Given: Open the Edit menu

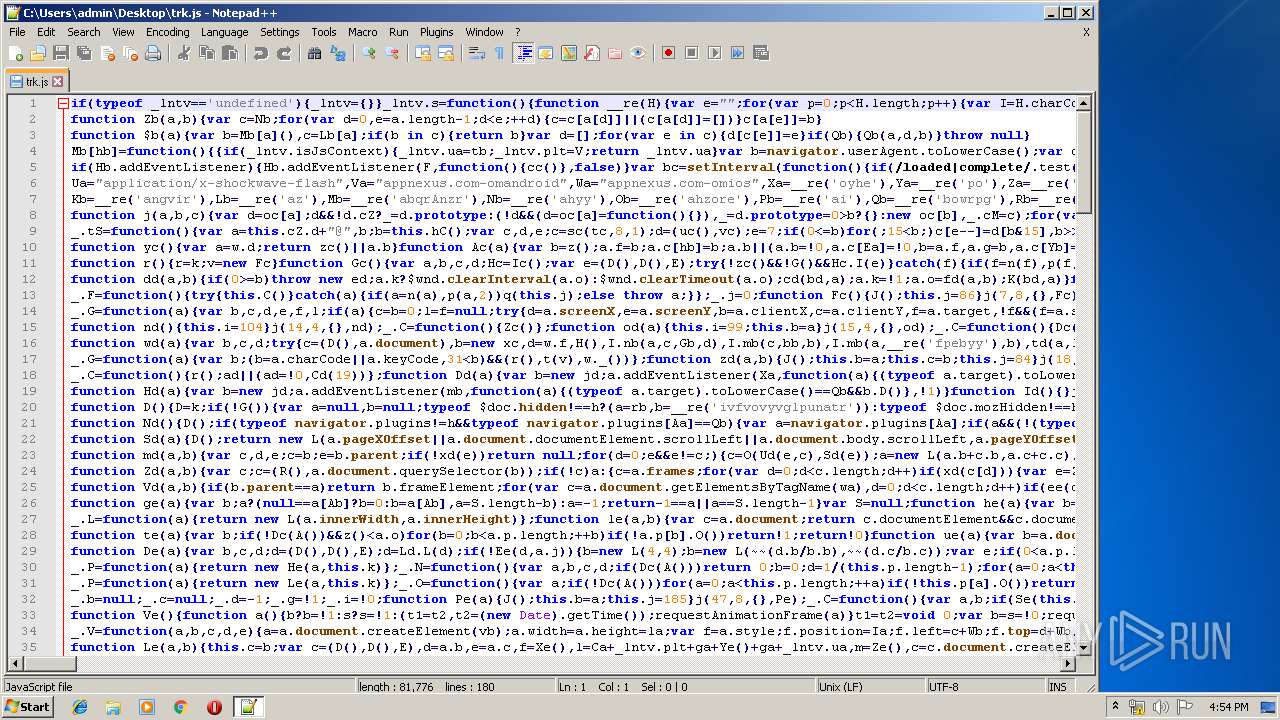Looking at the screenshot, I should coord(46,32).
